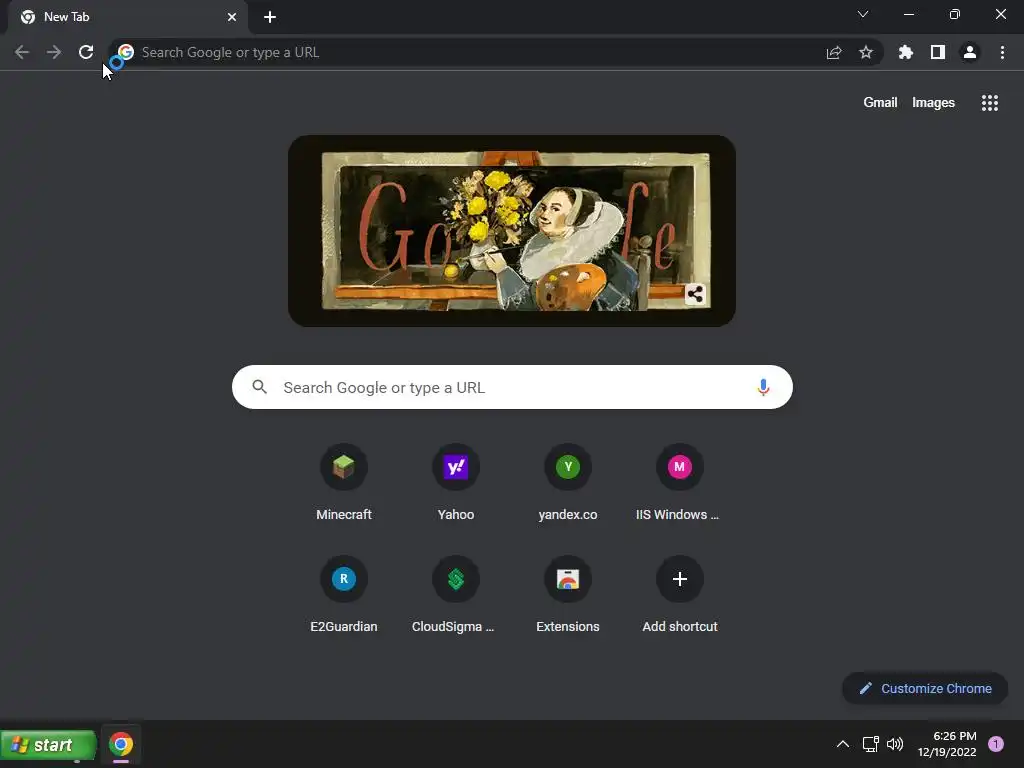Click the browser forward arrow
The width and height of the screenshot is (1024, 768).
pos(54,52)
